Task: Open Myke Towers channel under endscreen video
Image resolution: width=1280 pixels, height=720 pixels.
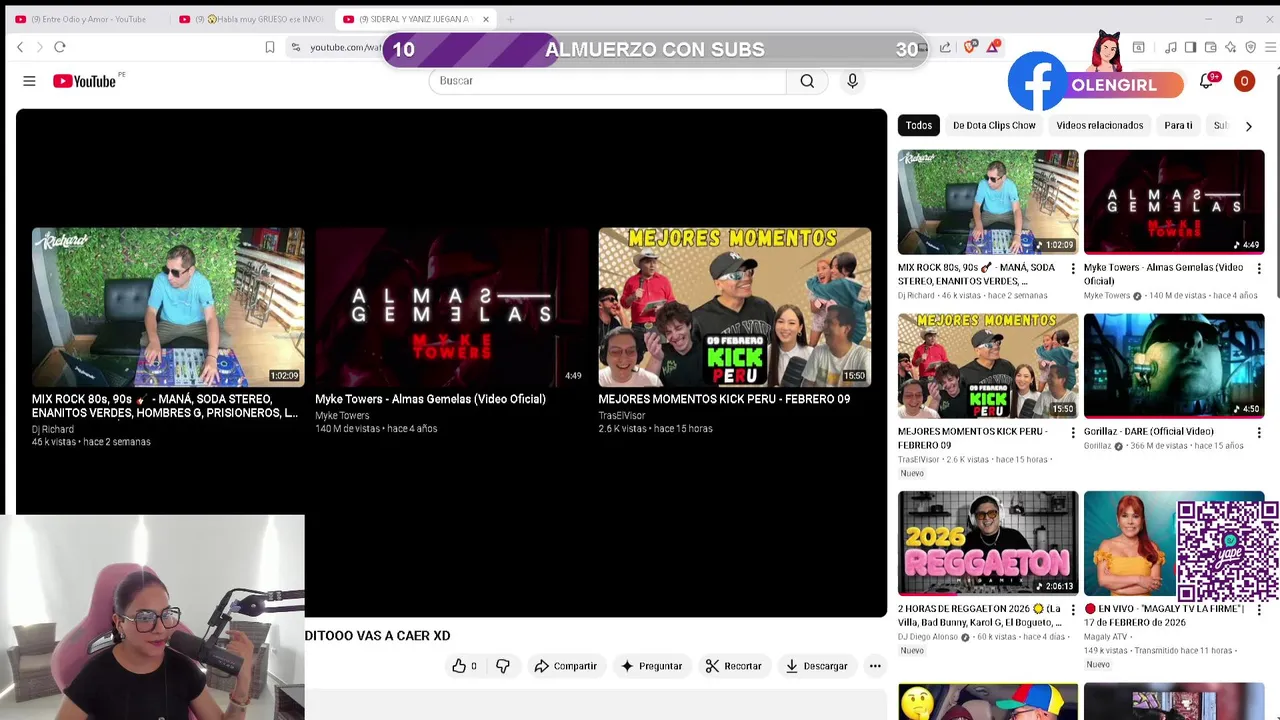Action: 342,416
